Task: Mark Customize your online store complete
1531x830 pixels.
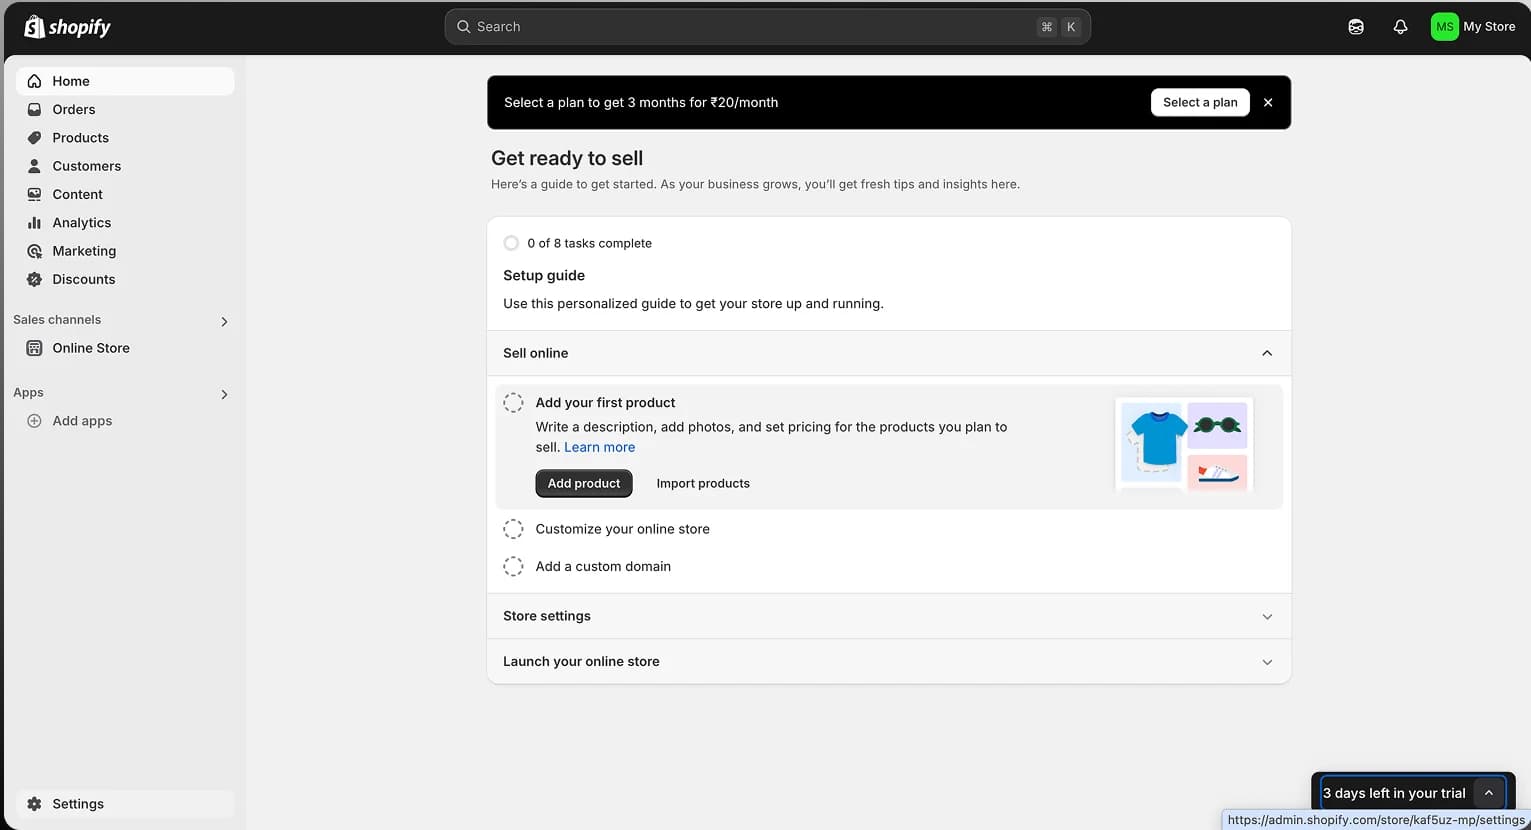Action: click(513, 529)
